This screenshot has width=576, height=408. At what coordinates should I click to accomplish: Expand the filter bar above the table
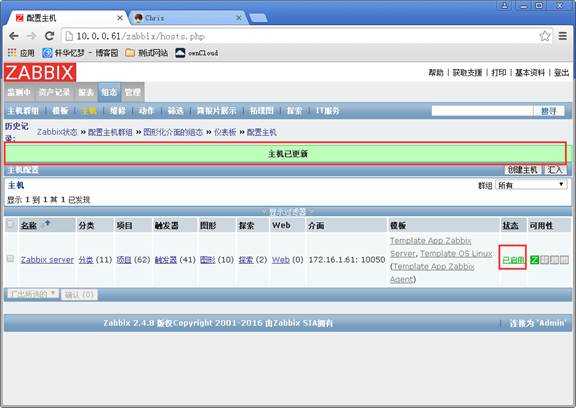pyautogui.click(x=288, y=212)
